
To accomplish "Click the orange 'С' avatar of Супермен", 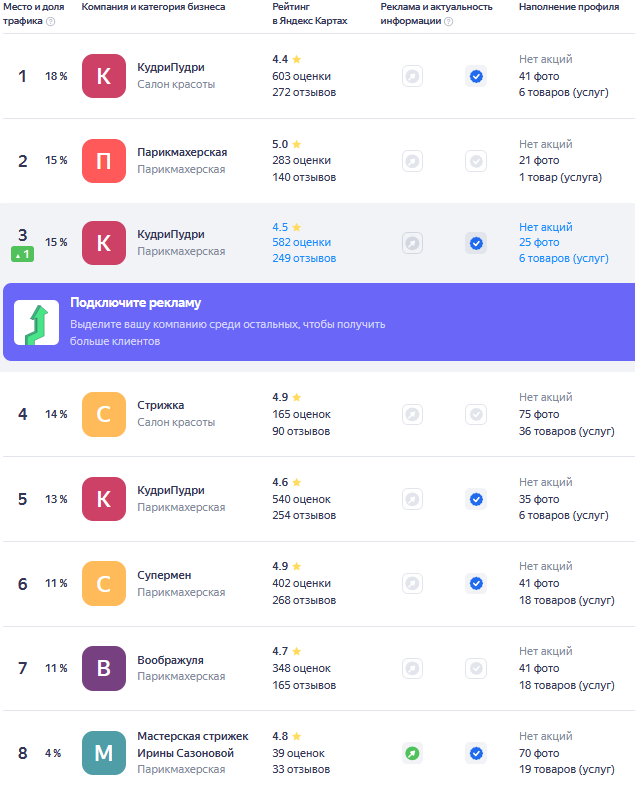I will pos(103,584).
